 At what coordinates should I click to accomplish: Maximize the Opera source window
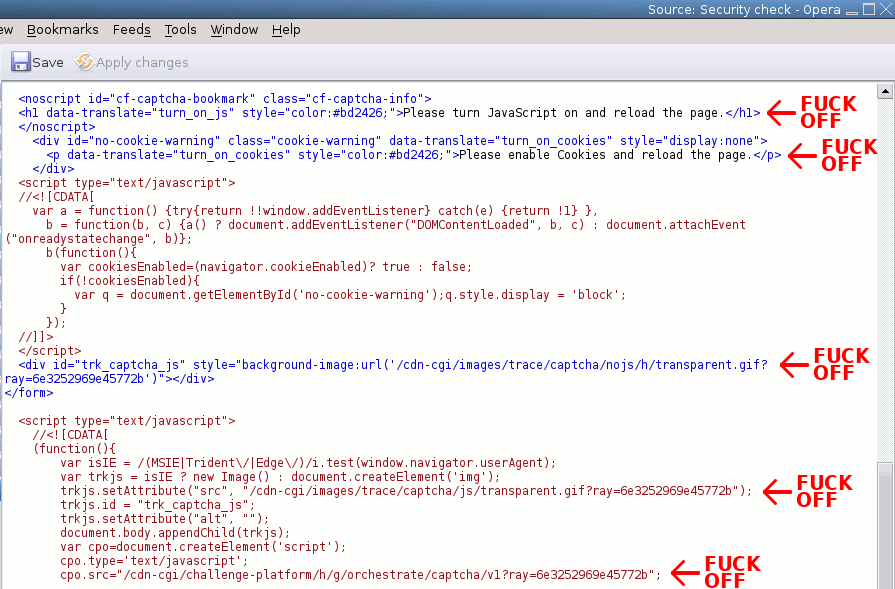869,10
